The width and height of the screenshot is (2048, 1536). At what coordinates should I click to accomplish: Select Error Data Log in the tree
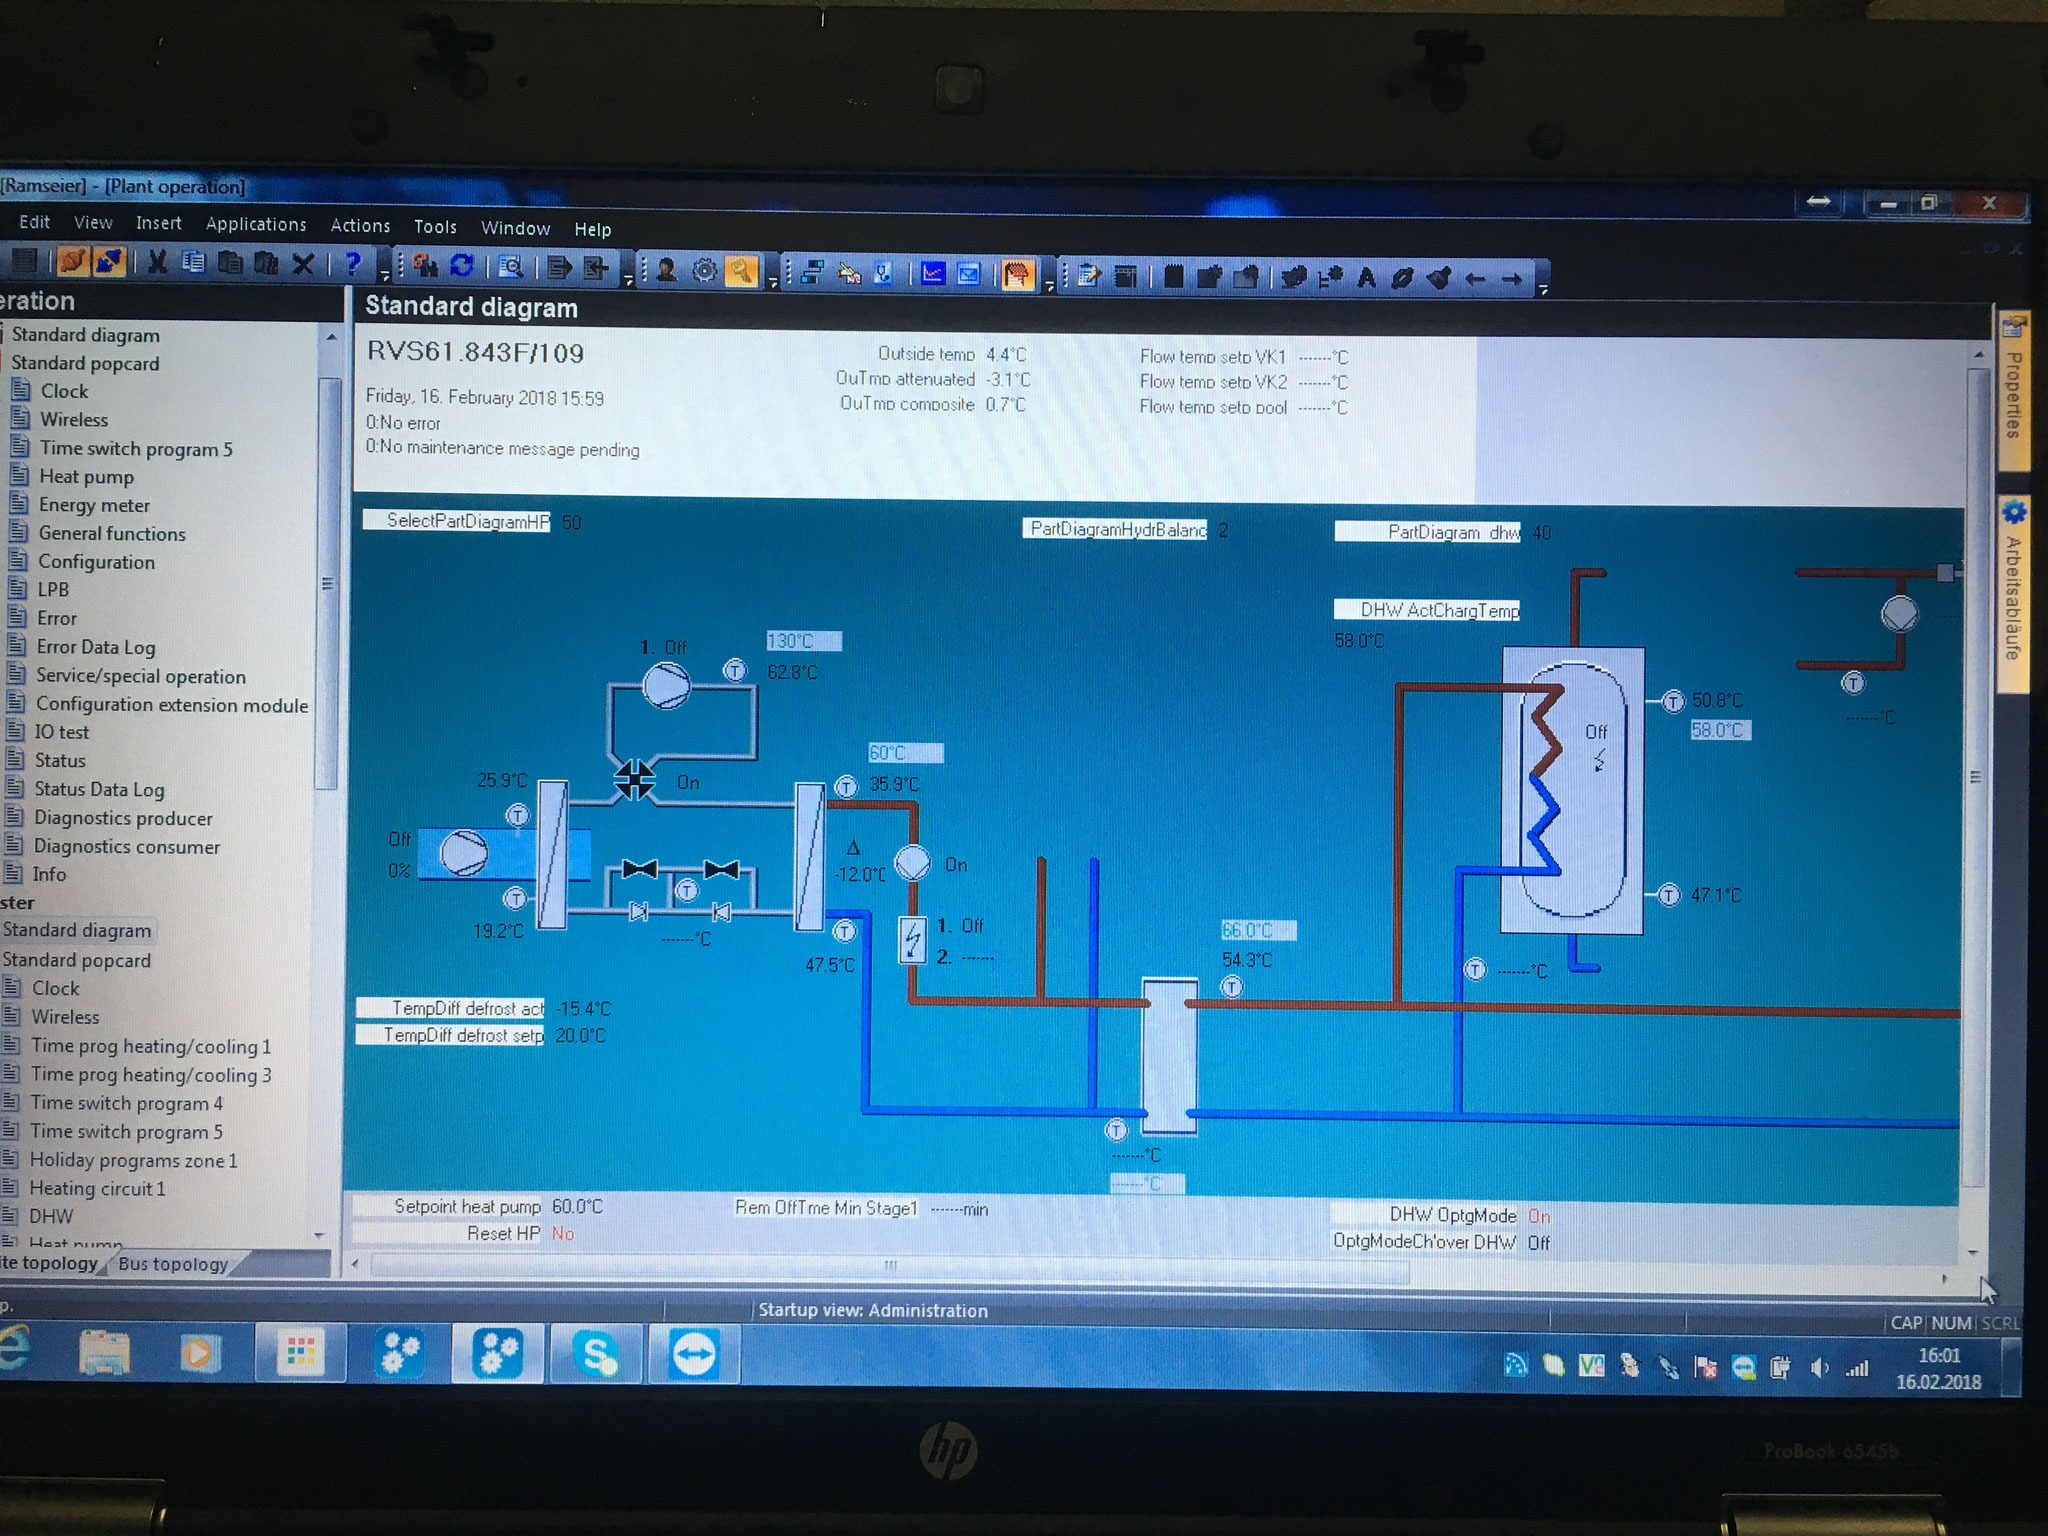[x=96, y=647]
